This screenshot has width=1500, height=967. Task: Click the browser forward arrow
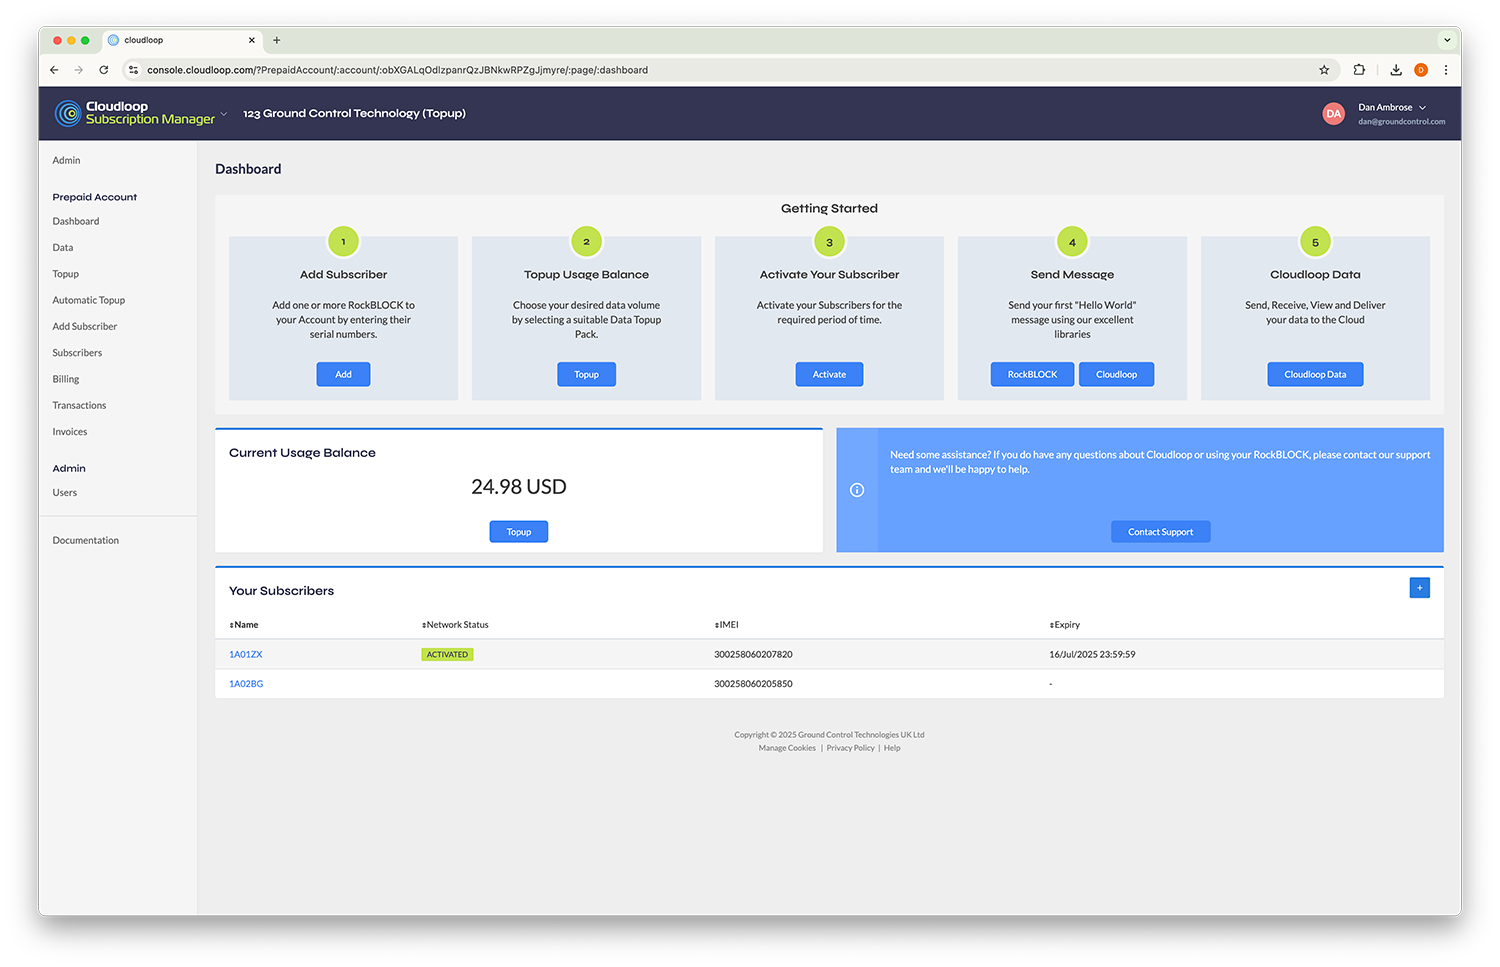coord(79,70)
